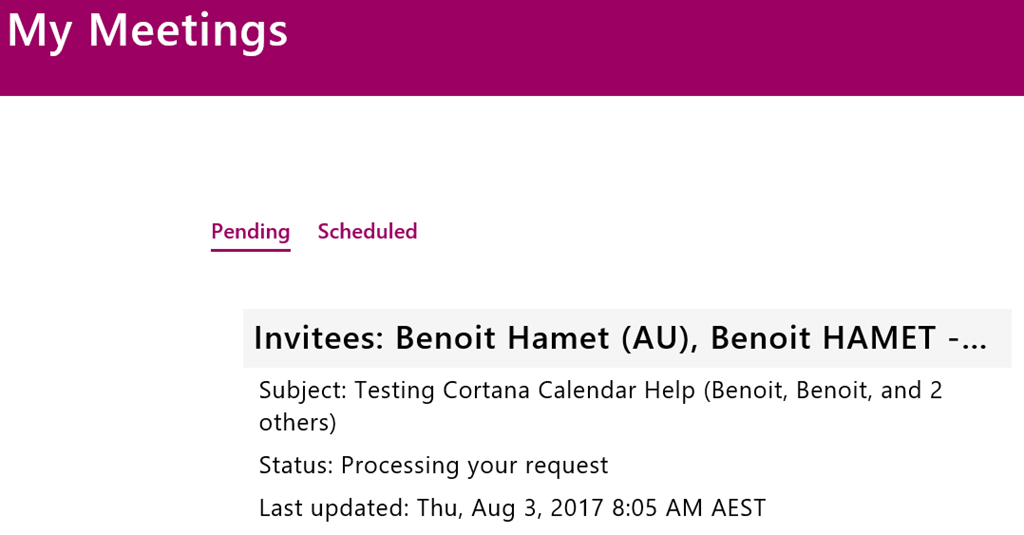Click the Last updated: label

[x=334, y=508]
